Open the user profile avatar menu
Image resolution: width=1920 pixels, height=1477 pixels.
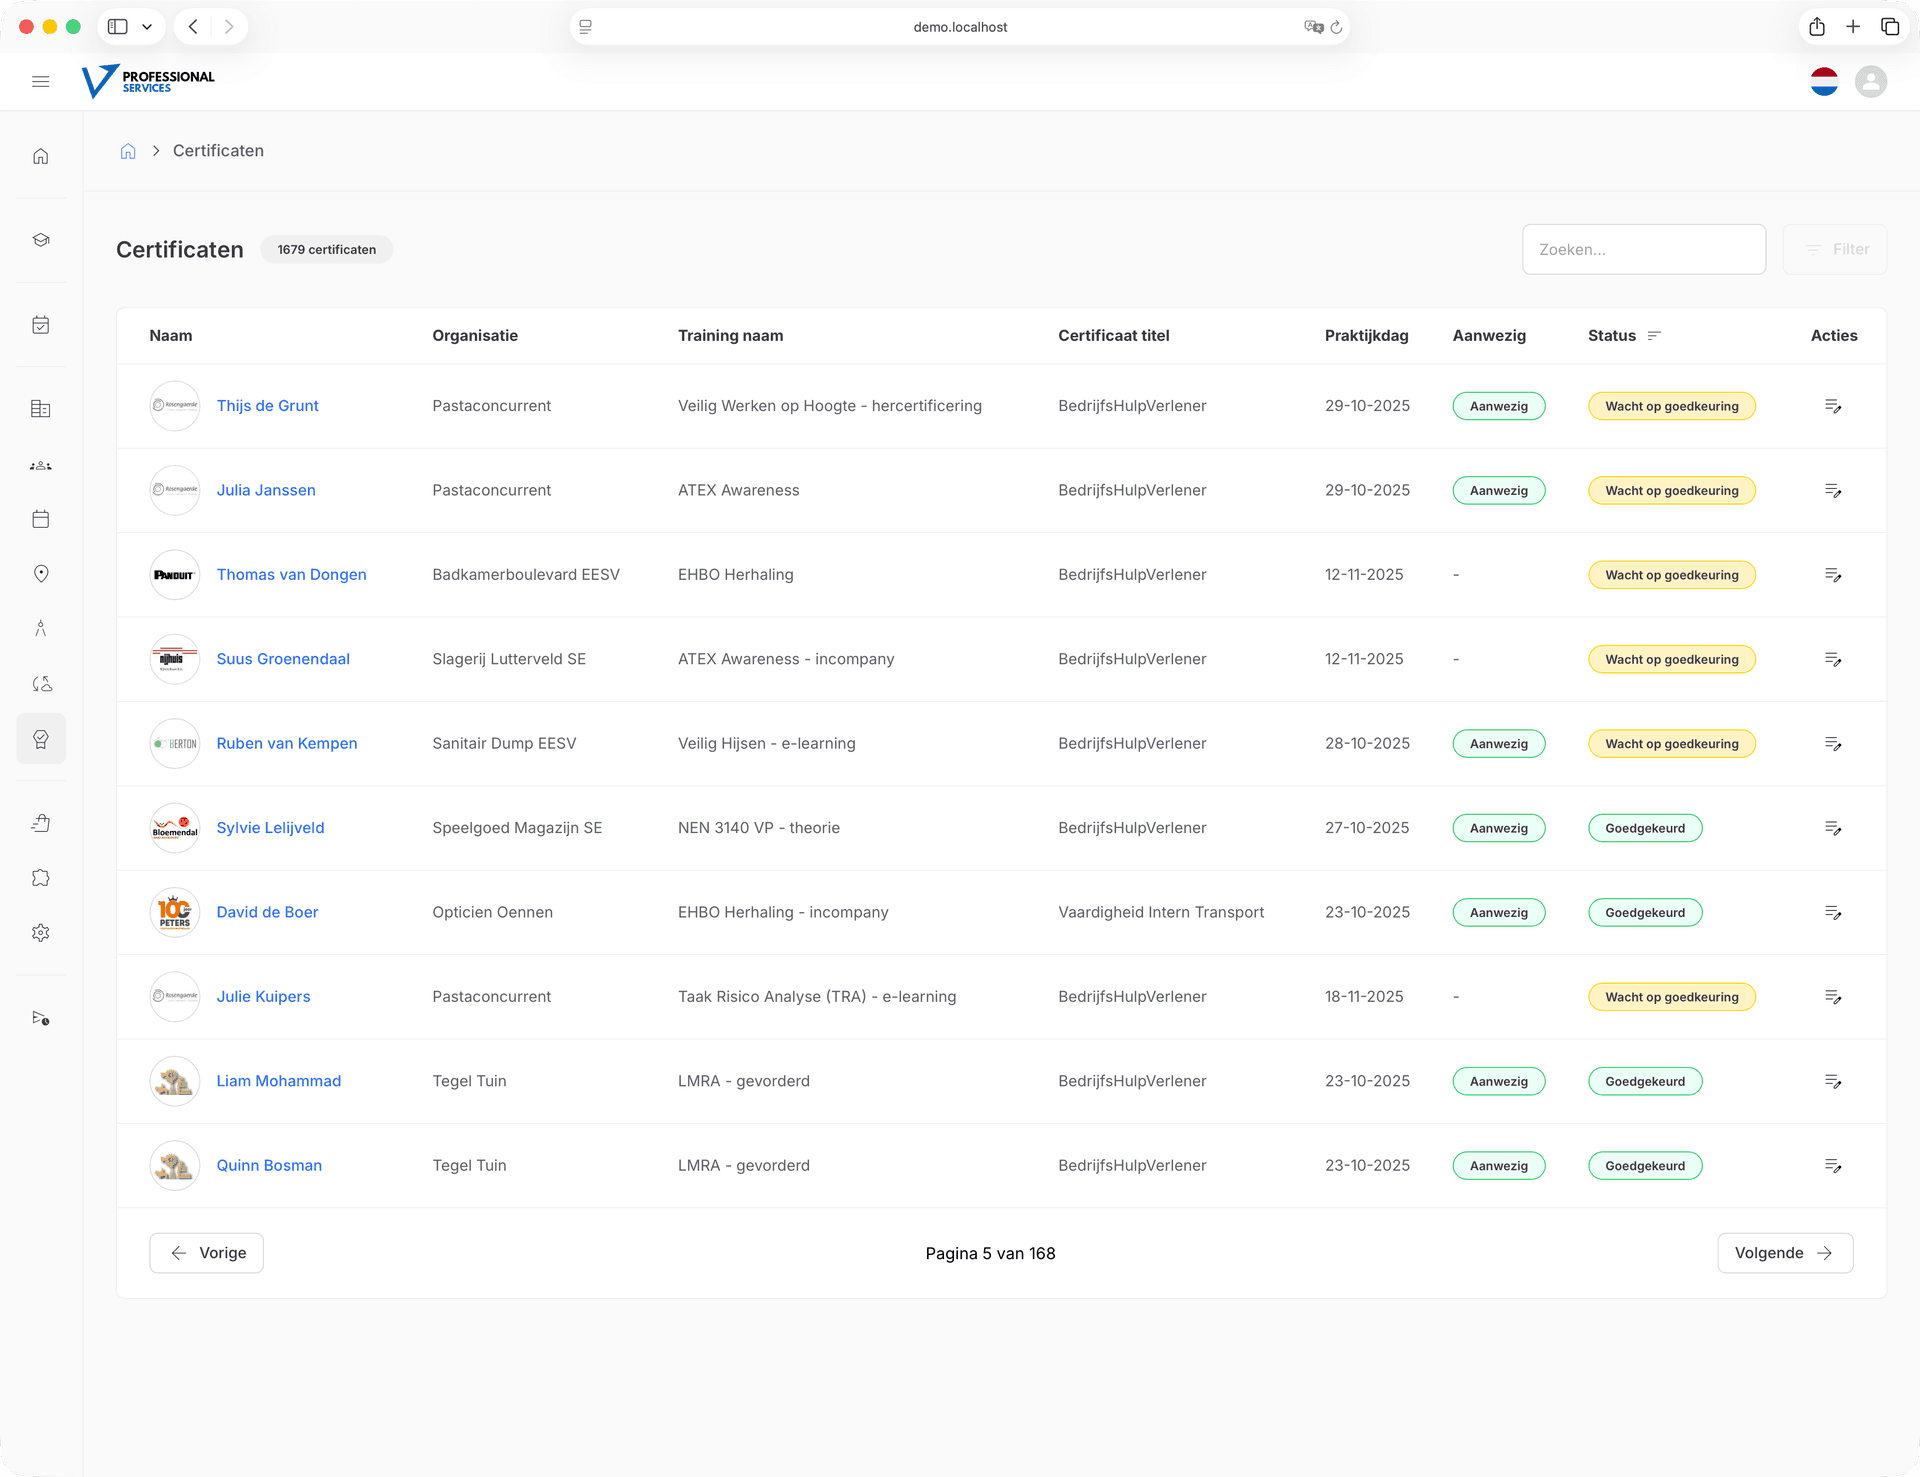point(1870,81)
